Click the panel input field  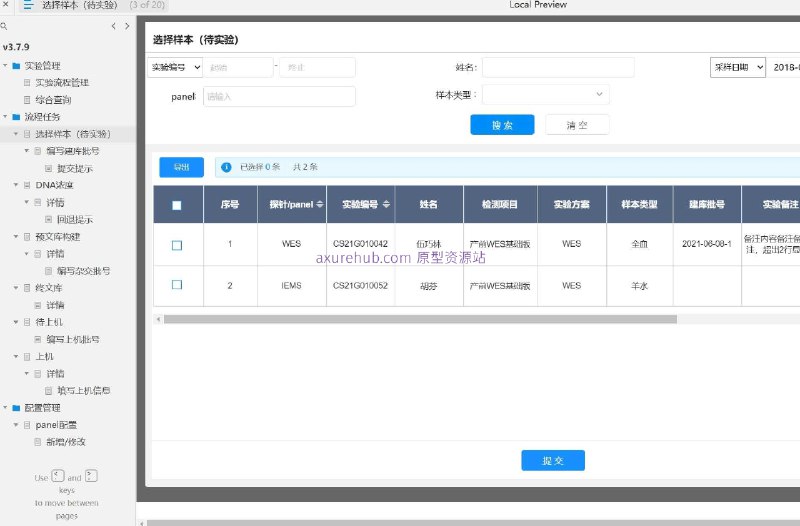tap(279, 96)
